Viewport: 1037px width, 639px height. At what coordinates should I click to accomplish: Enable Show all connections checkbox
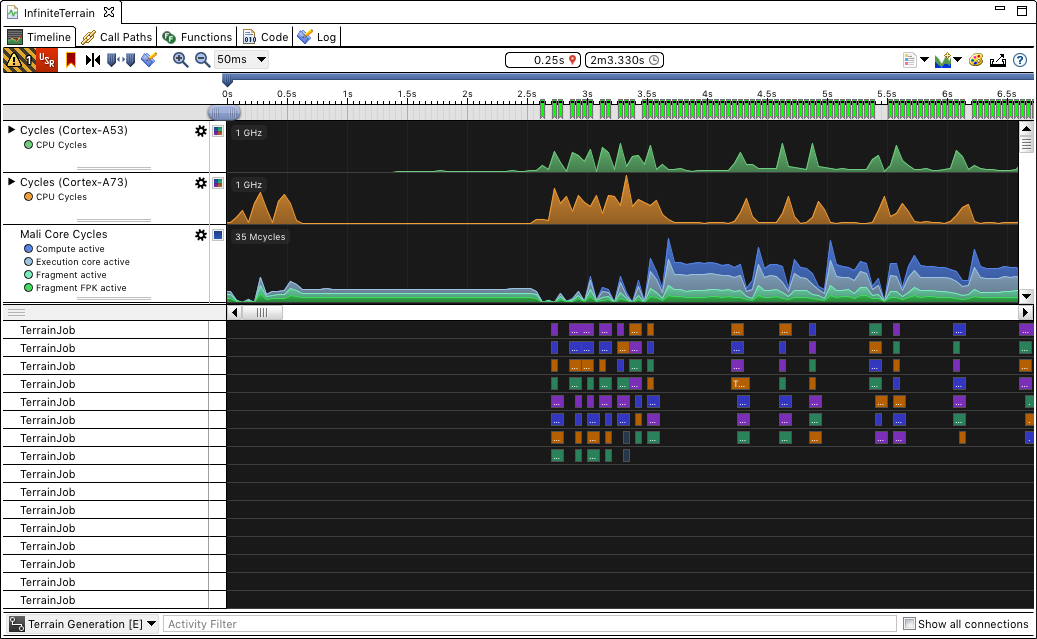(909, 624)
